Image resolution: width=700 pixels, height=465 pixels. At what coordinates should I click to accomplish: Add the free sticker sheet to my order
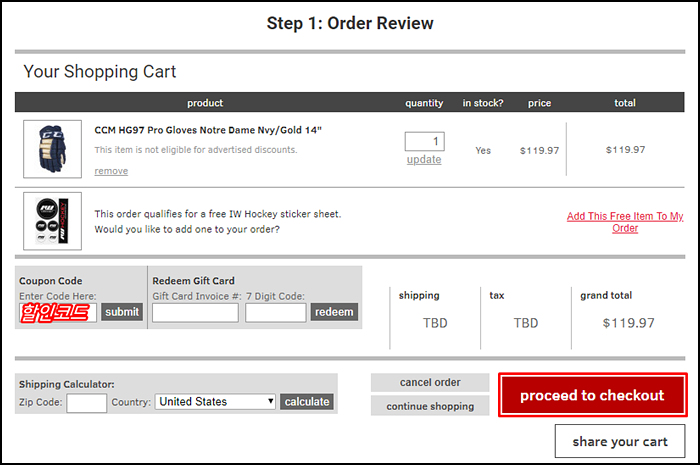click(x=625, y=222)
